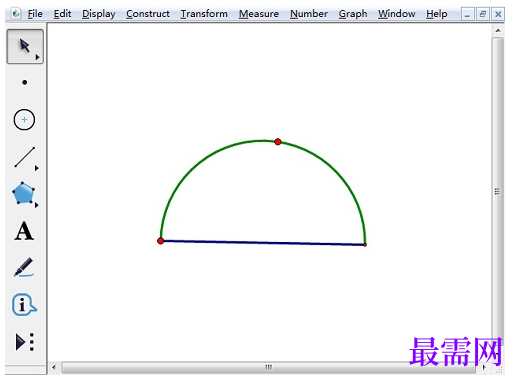Open the Measure menu

click(x=259, y=14)
